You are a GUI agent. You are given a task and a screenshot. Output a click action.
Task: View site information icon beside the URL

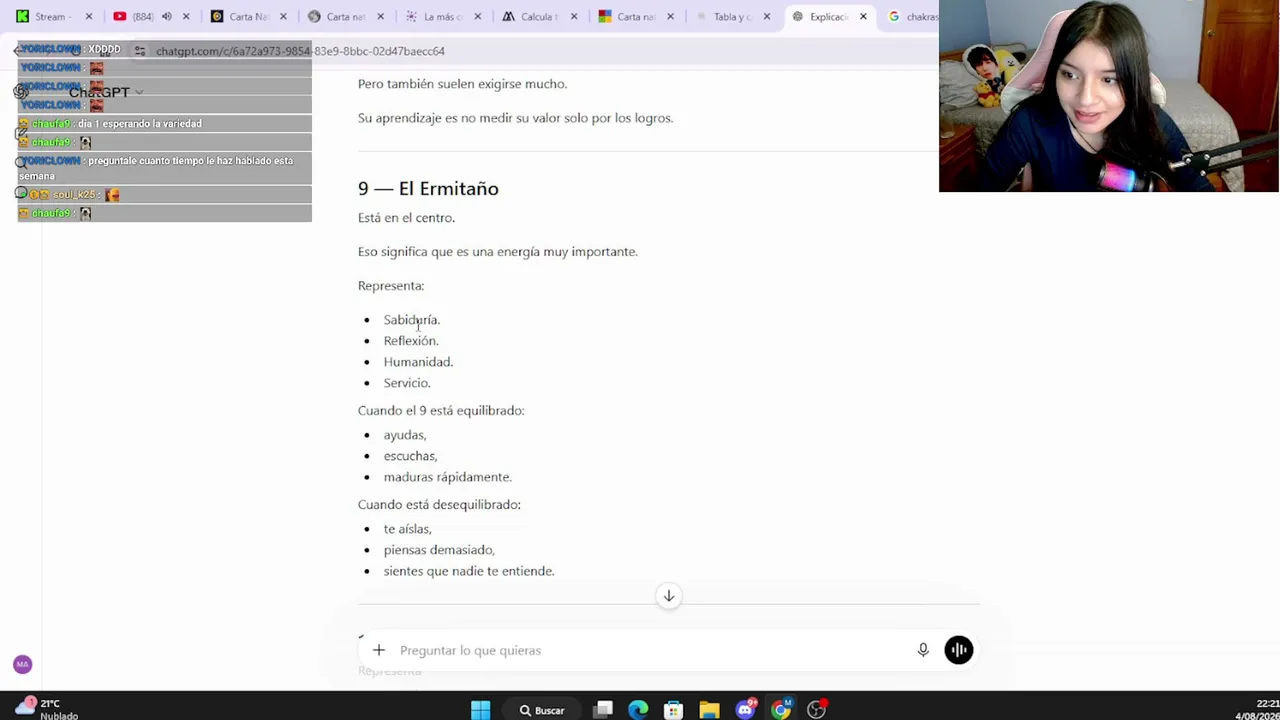tap(140, 51)
